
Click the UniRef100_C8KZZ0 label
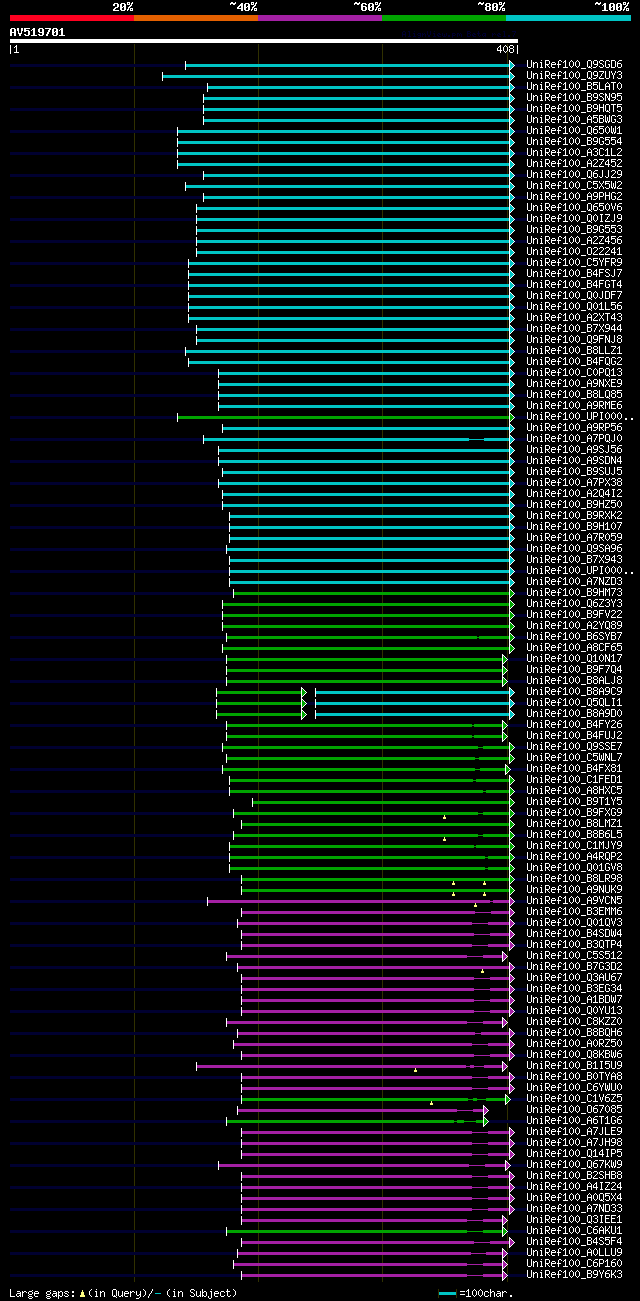point(574,1022)
